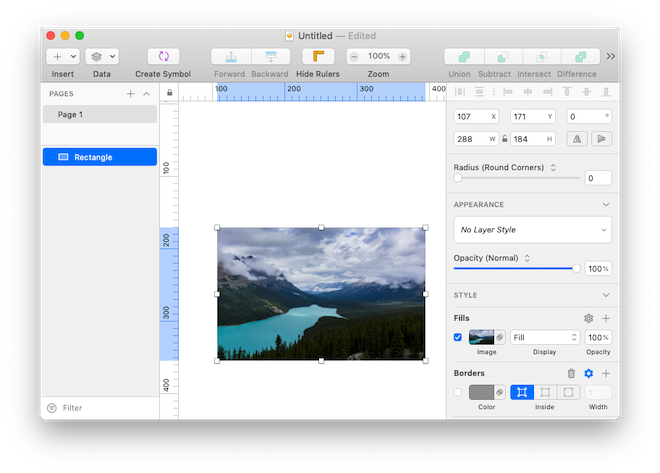Select Page 1 in pages list
The height and width of the screenshot is (473, 660).
99,115
